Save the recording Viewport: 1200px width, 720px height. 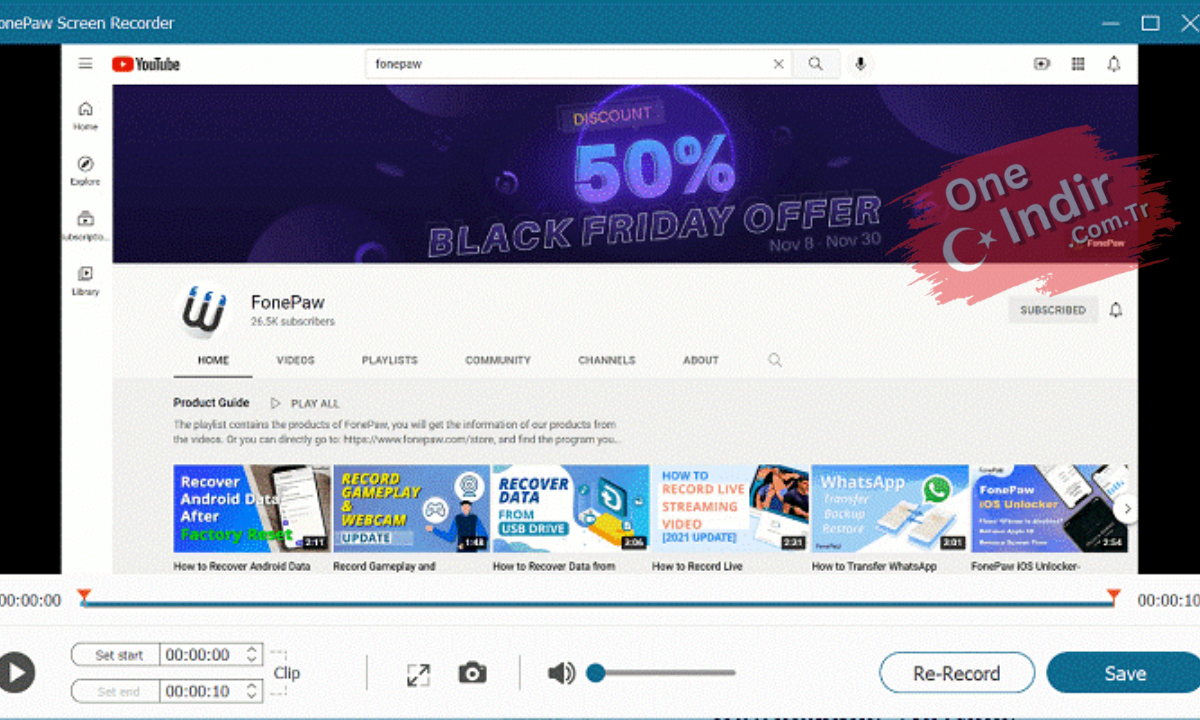tap(1125, 673)
